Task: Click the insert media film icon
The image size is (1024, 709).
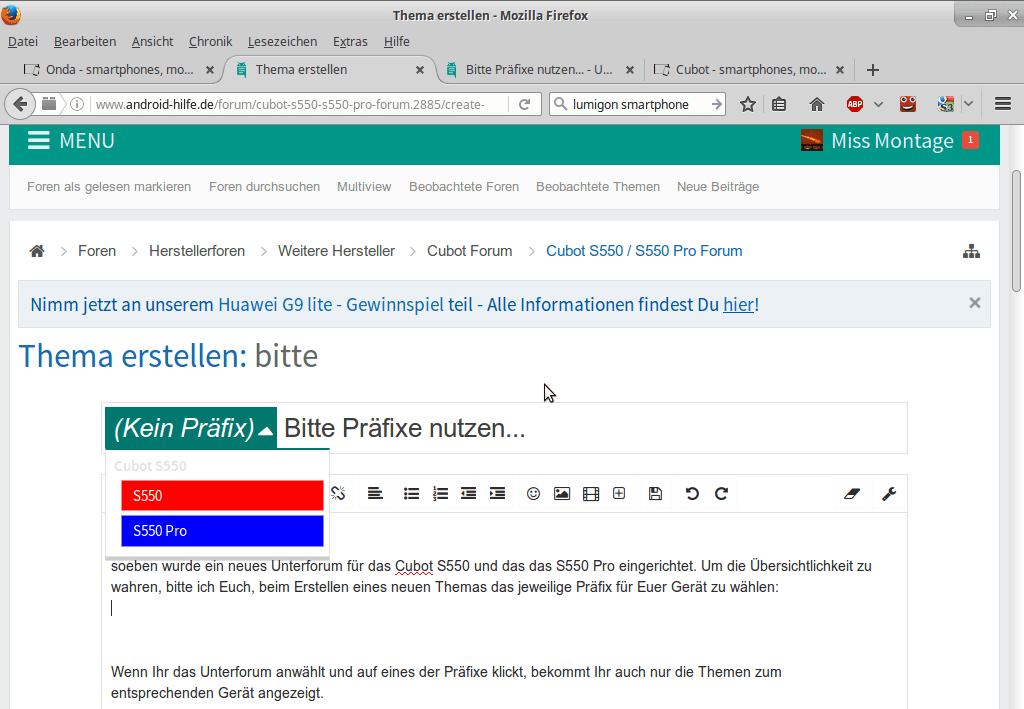Action: [x=591, y=493]
